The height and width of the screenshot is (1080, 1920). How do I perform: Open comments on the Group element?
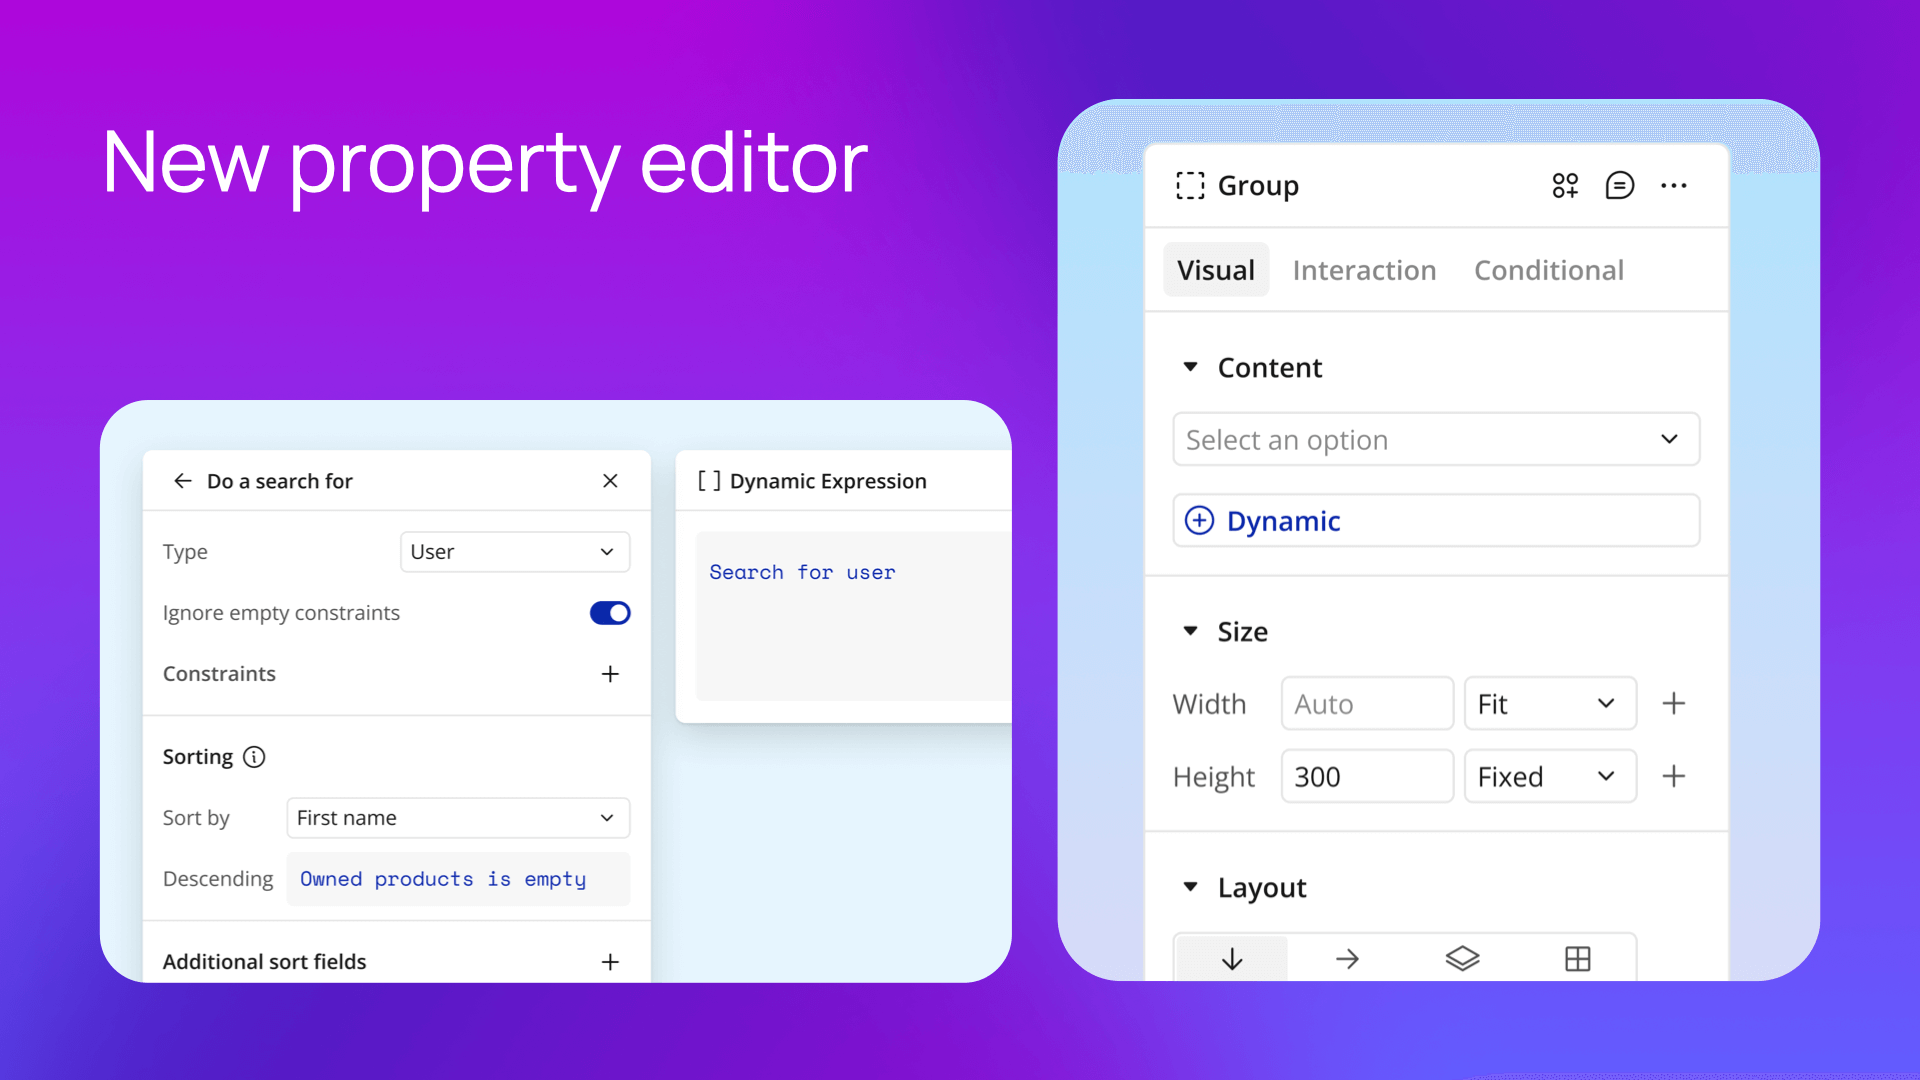click(x=1620, y=185)
